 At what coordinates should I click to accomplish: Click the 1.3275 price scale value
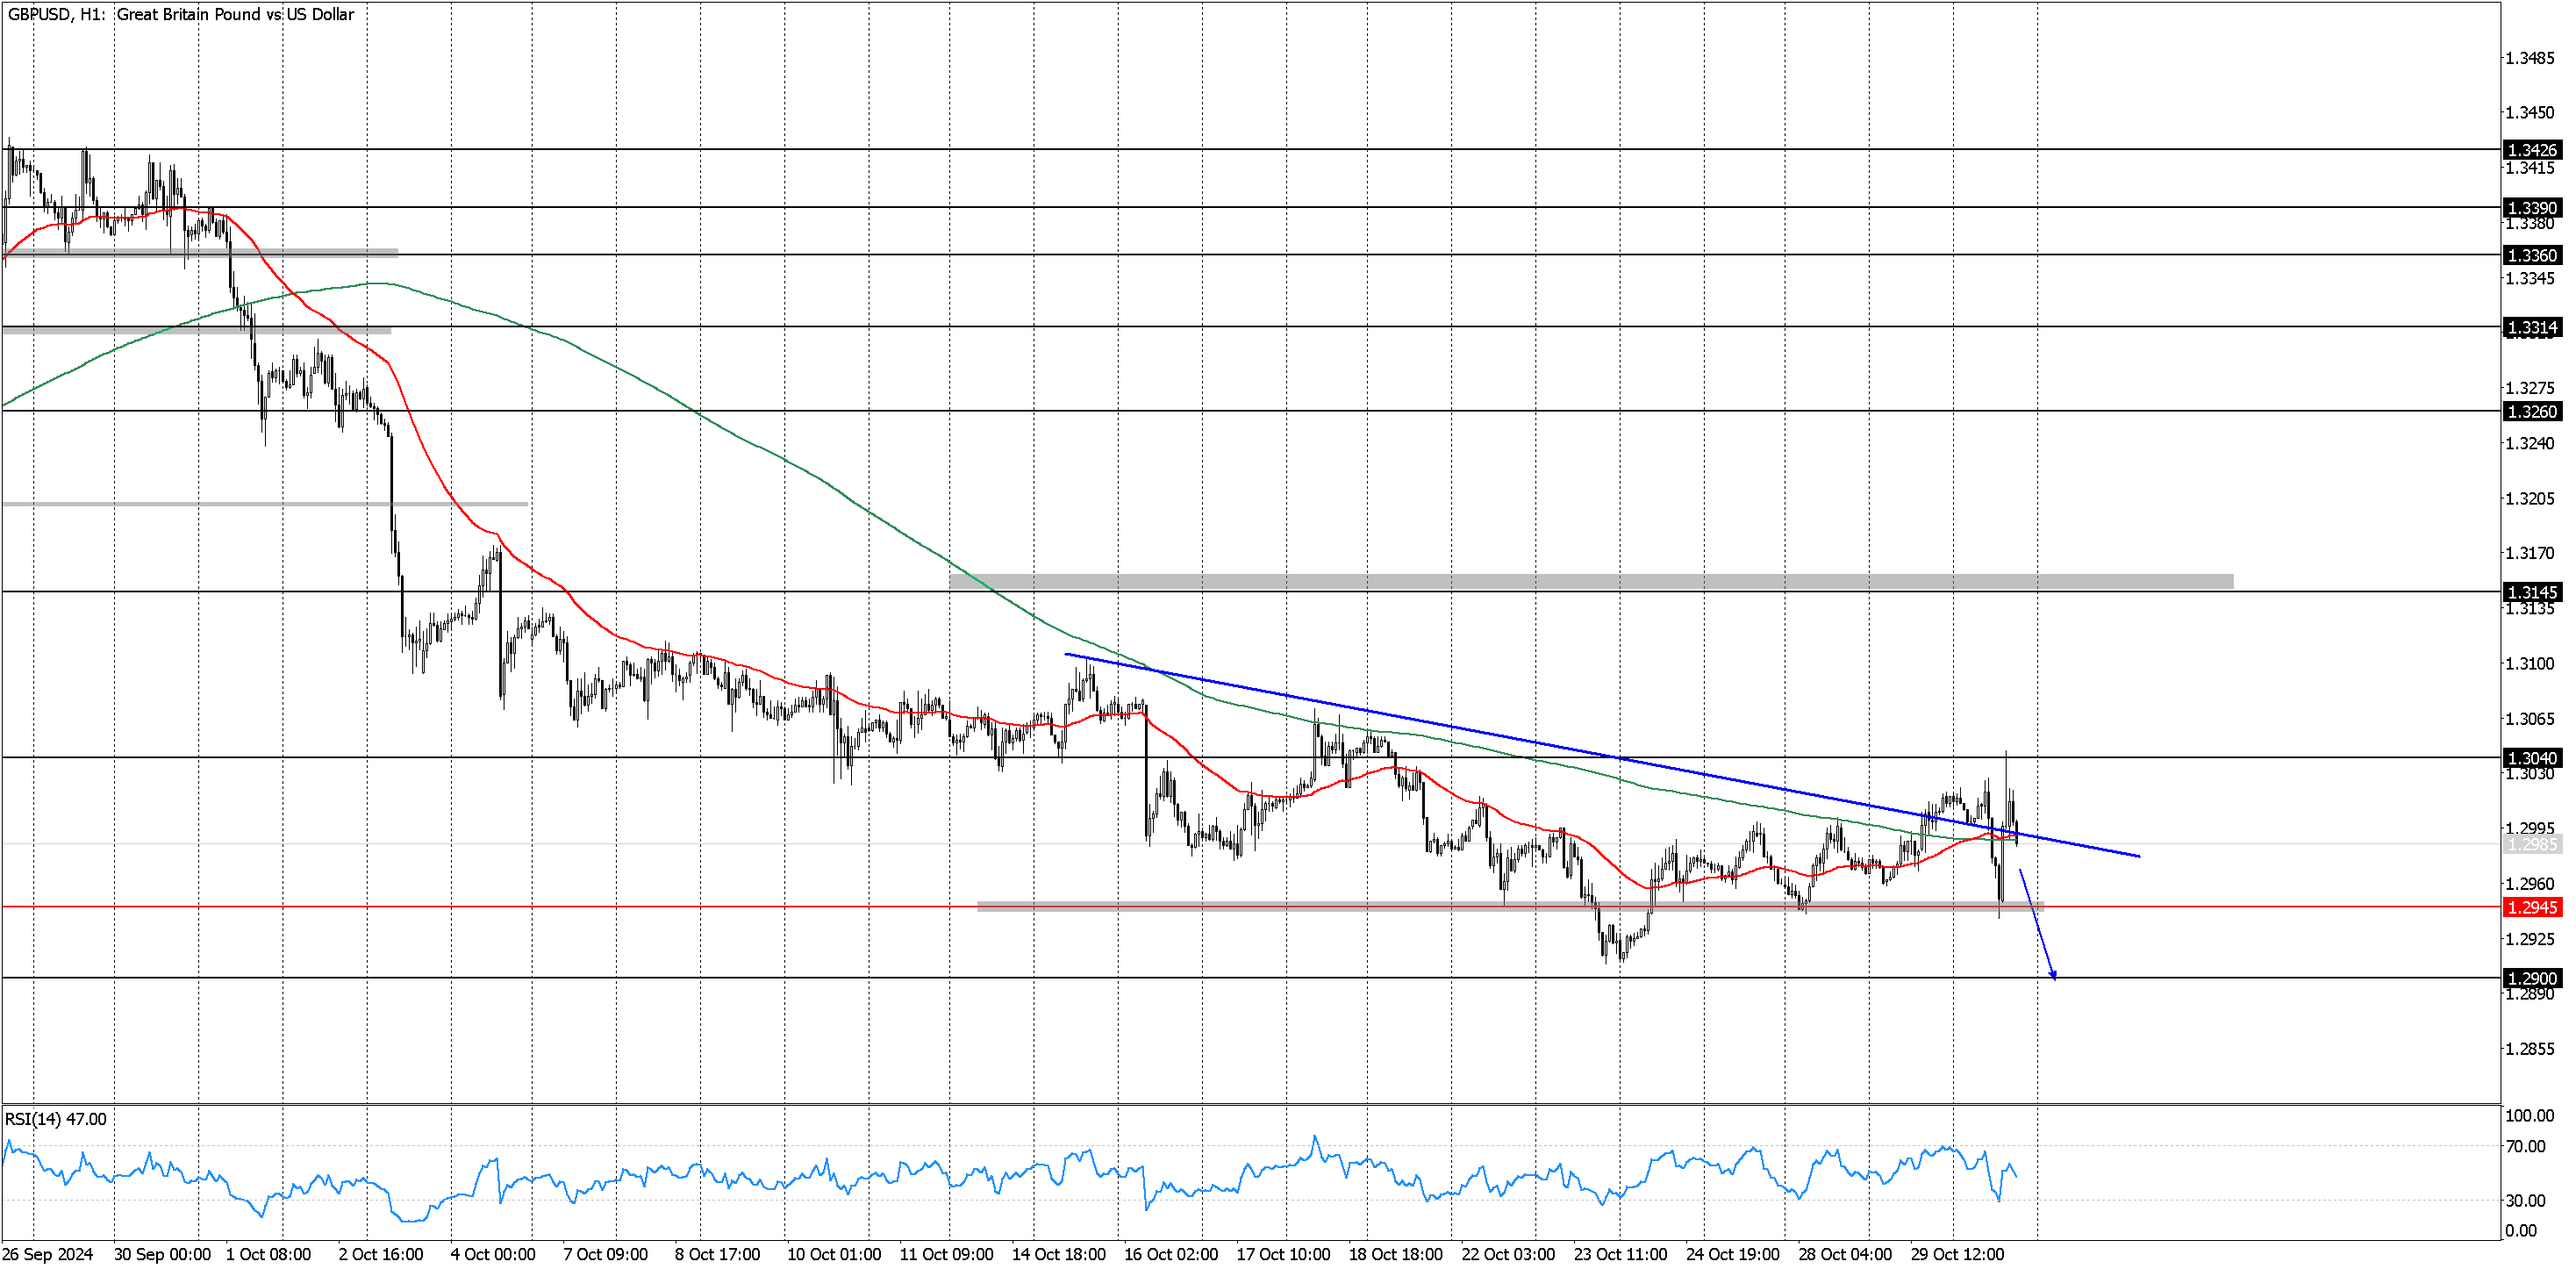point(2530,388)
